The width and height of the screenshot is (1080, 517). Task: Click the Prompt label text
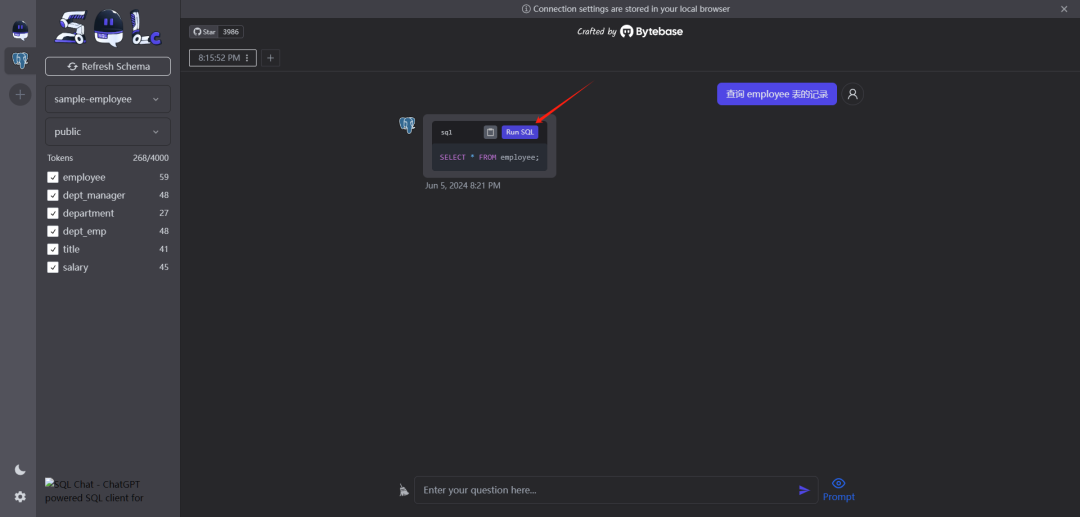(838, 496)
